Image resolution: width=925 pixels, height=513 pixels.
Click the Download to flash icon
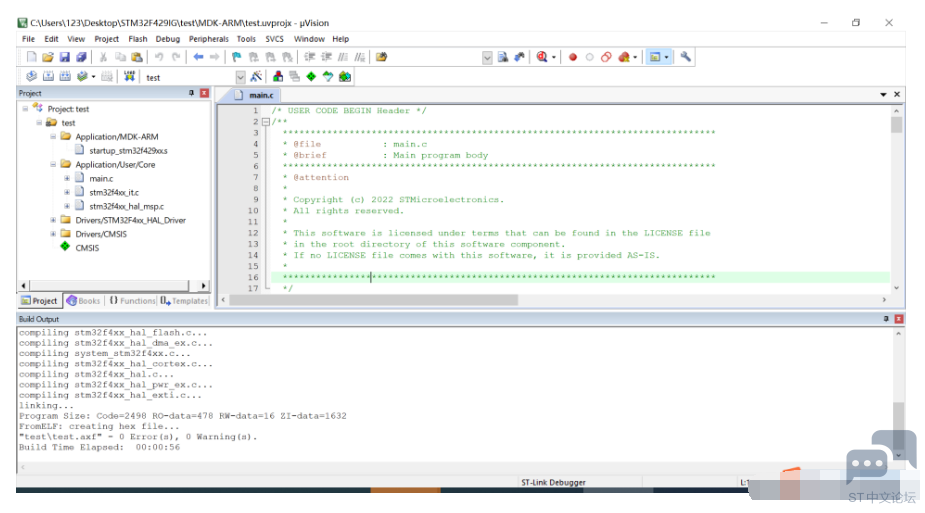tap(129, 77)
